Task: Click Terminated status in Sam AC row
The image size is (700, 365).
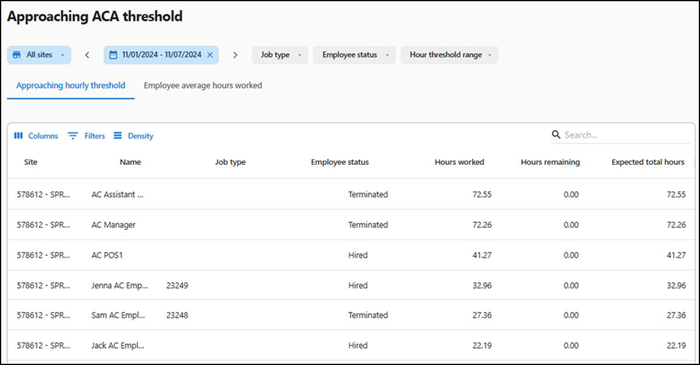Action: tap(368, 315)
